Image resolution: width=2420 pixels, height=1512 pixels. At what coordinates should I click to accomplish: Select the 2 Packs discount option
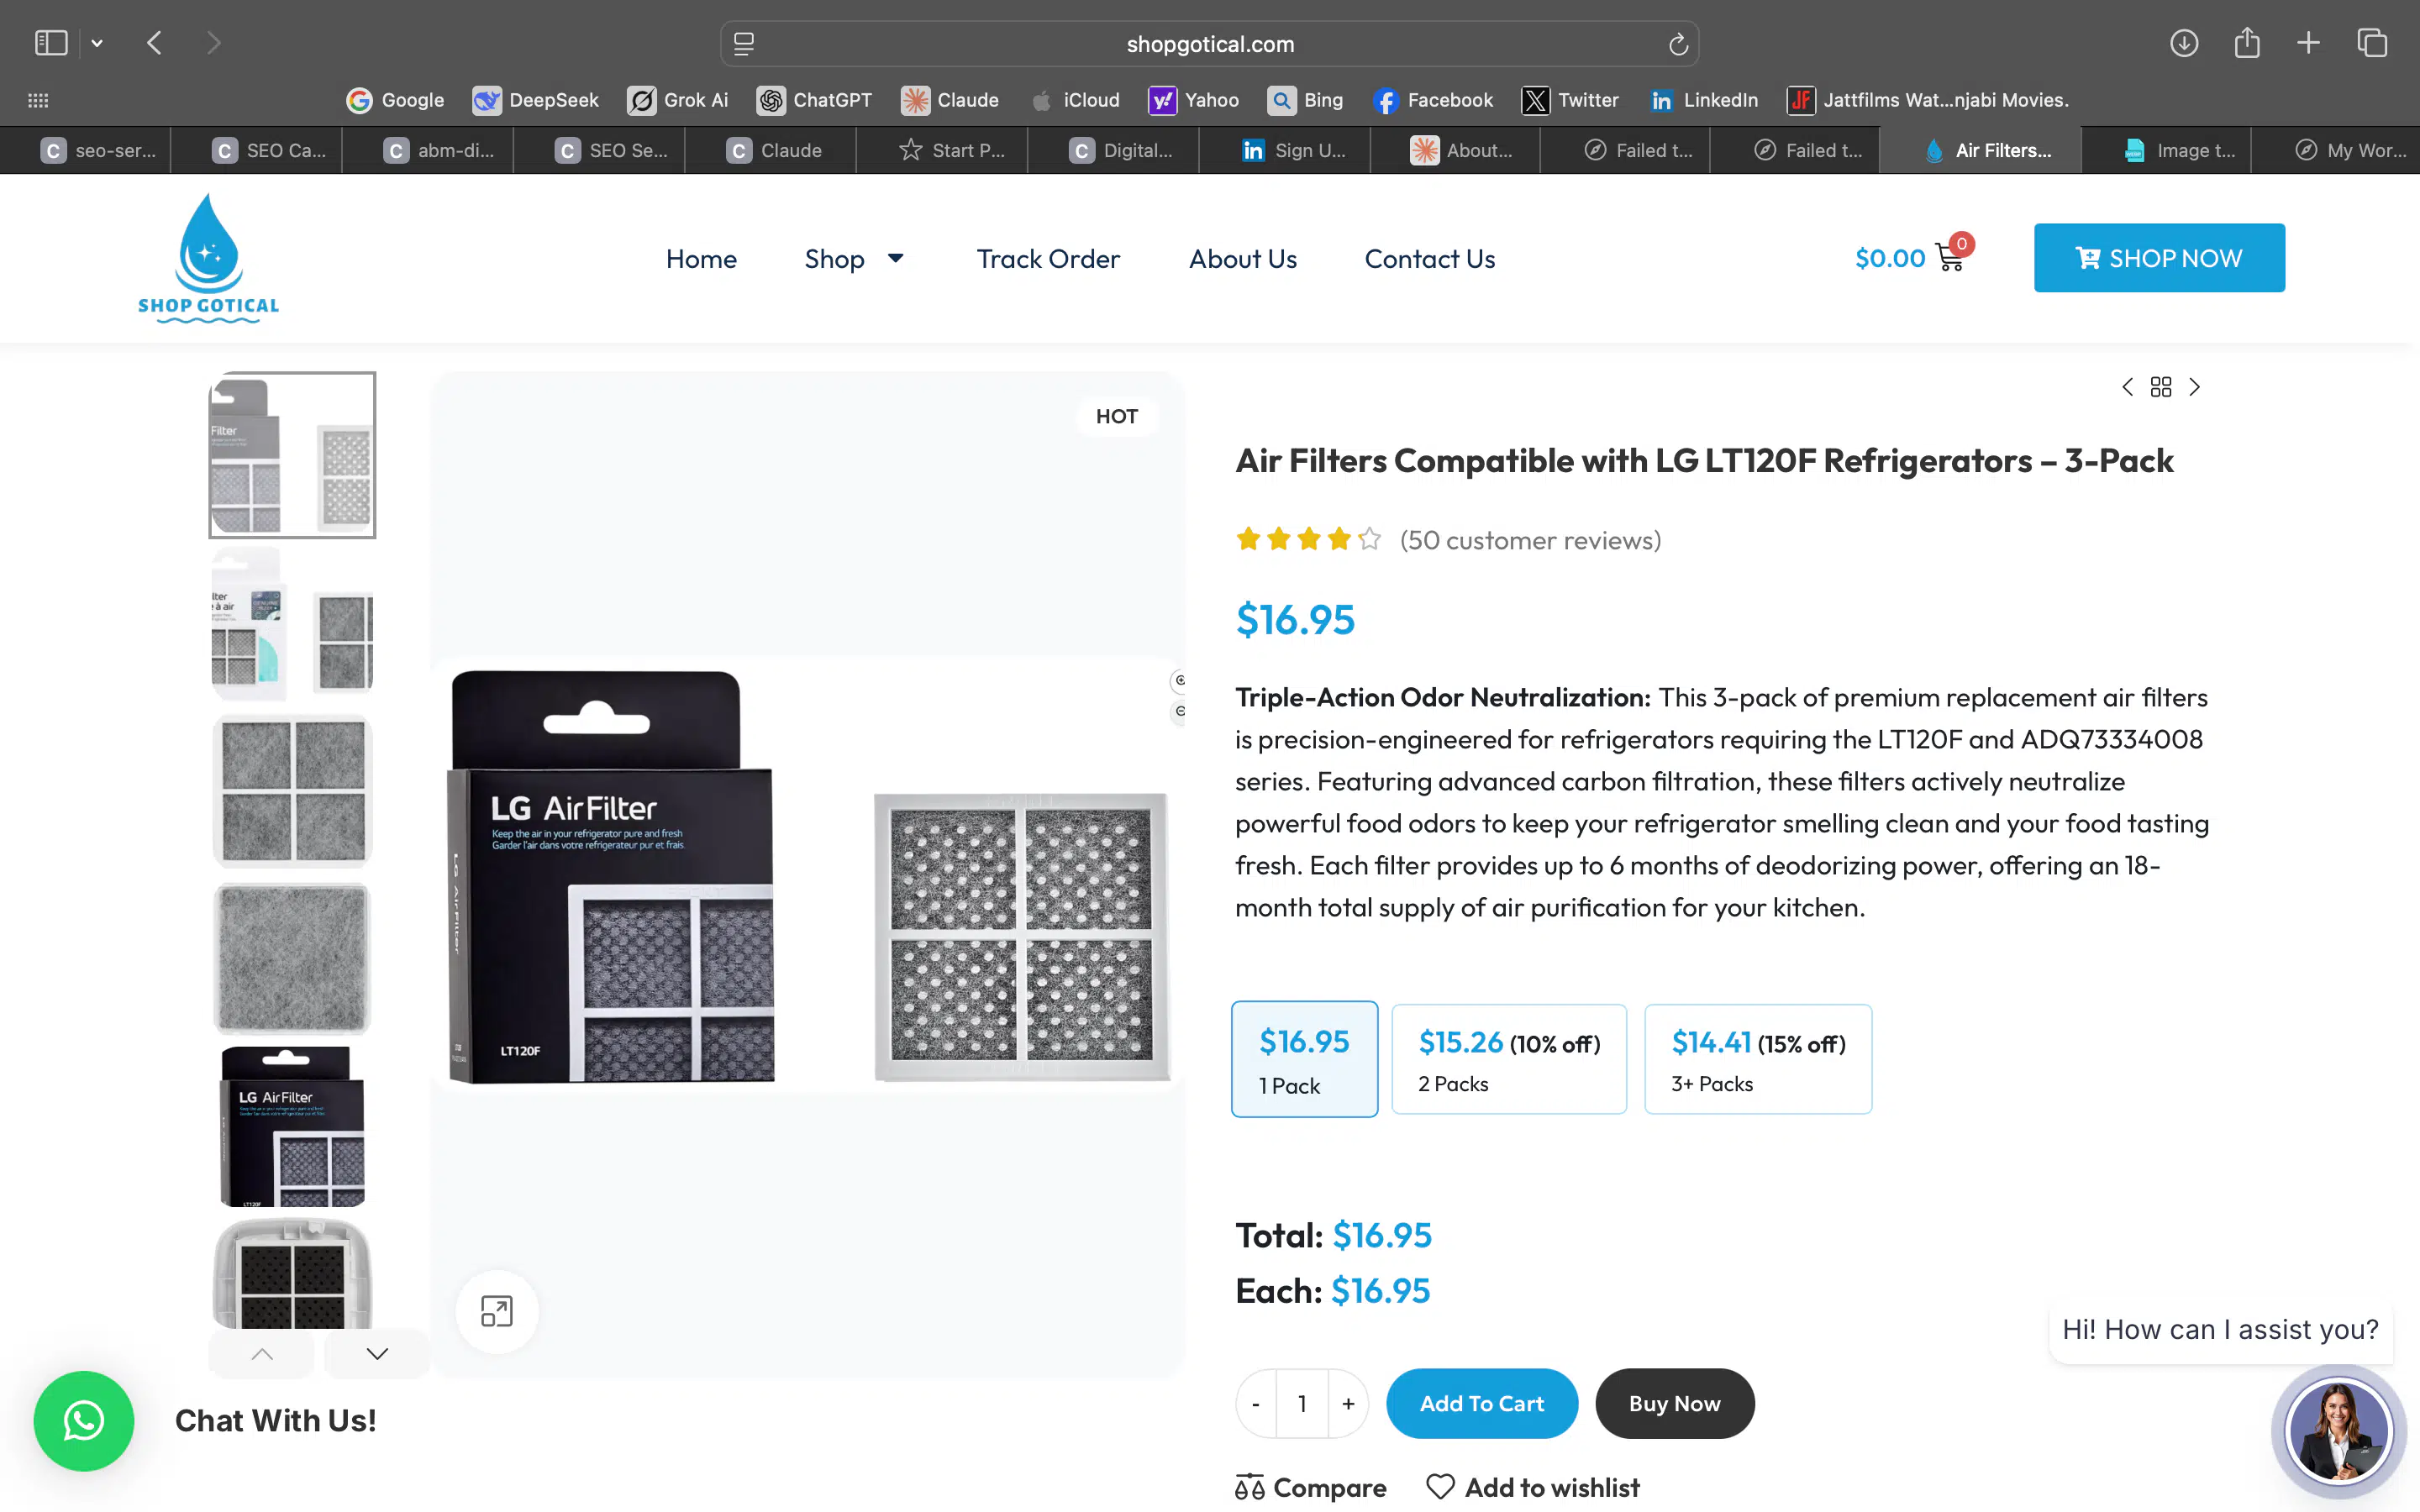[1509, 1058]
